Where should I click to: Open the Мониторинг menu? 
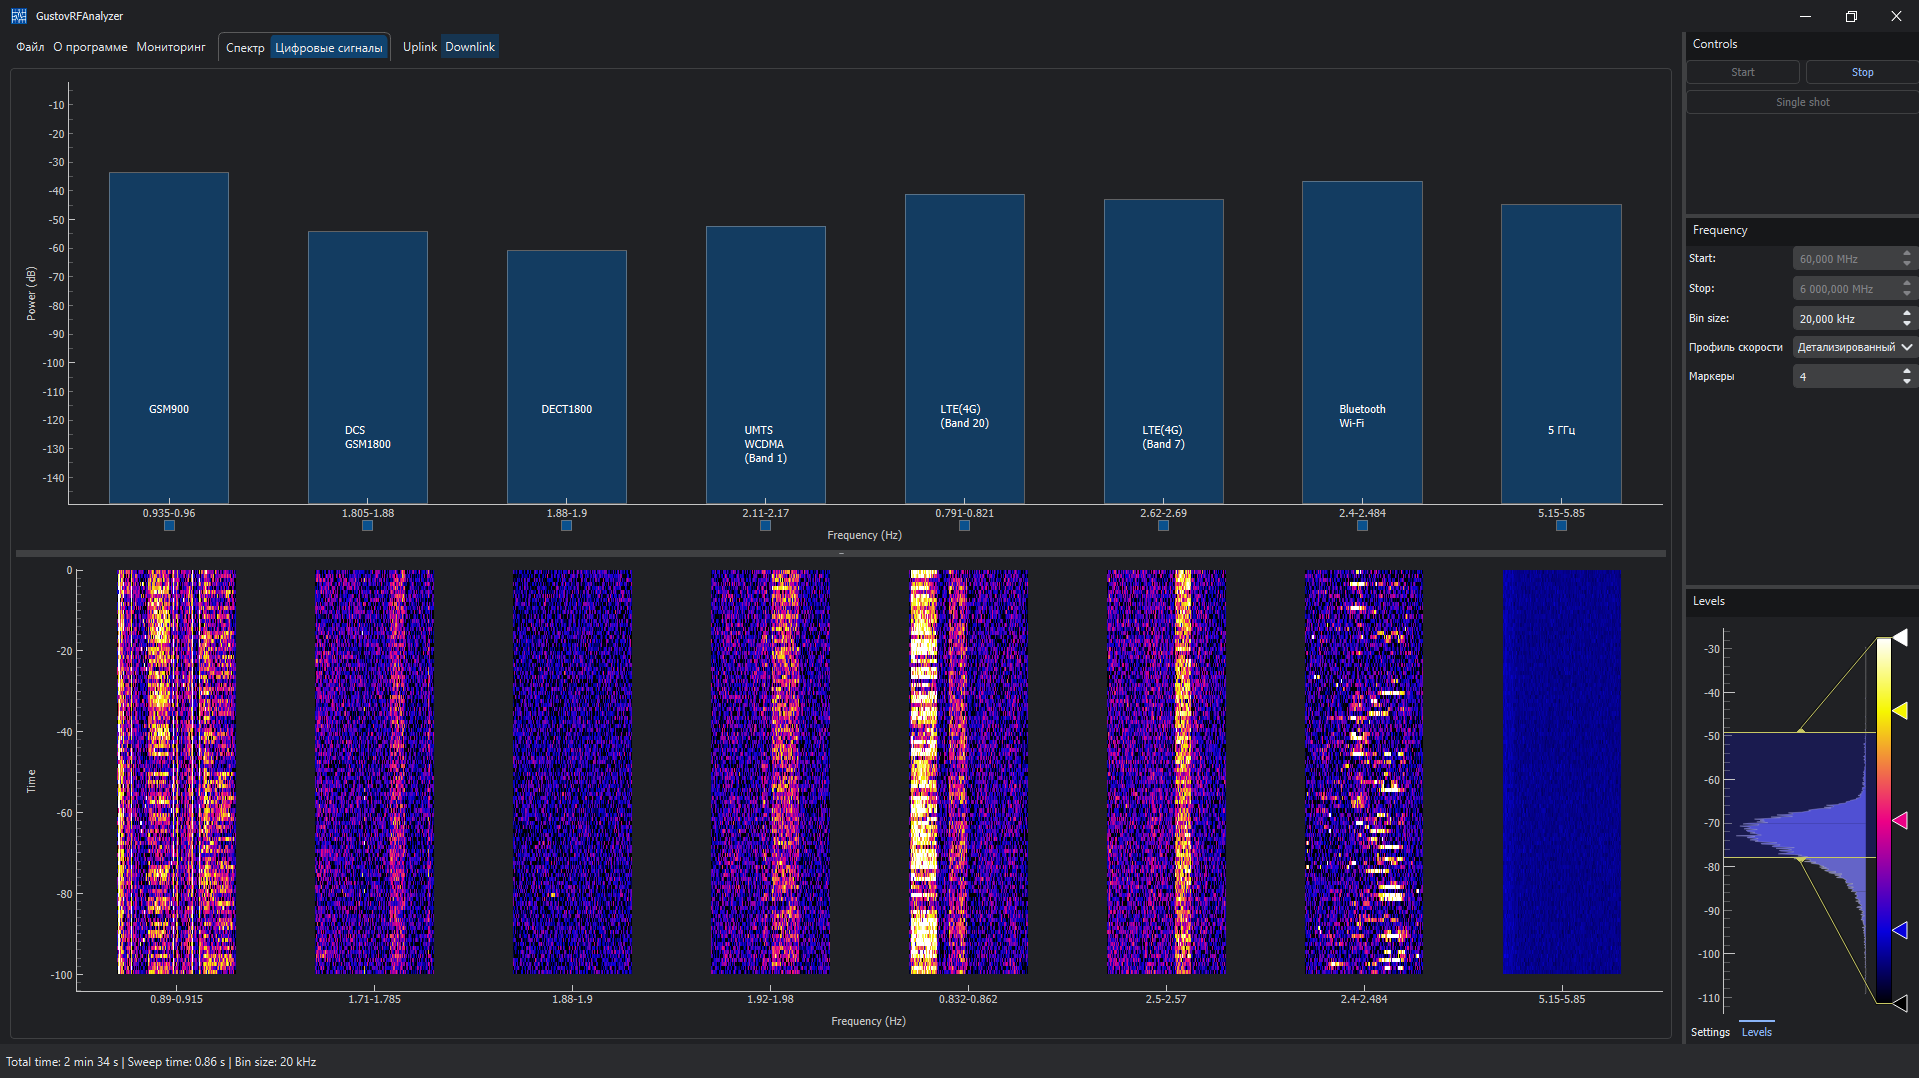pyautogui.click(x=171, y=47)
